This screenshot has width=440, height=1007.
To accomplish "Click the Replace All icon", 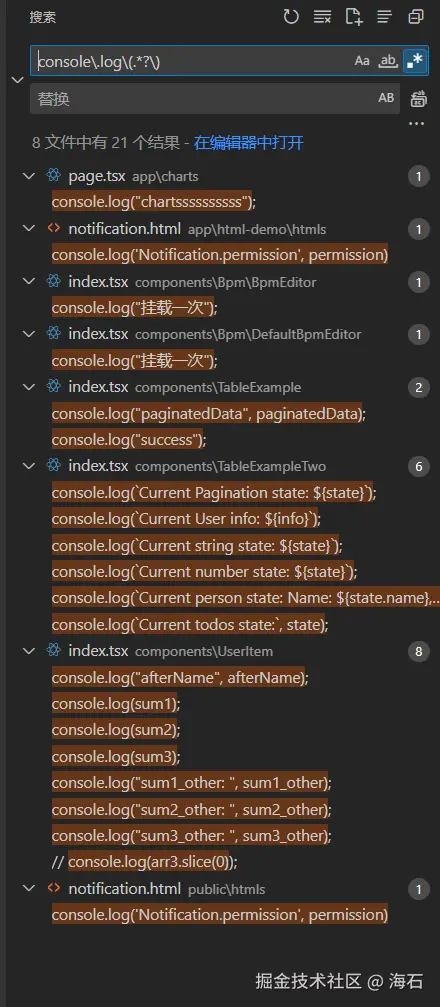I will [419, 98].
